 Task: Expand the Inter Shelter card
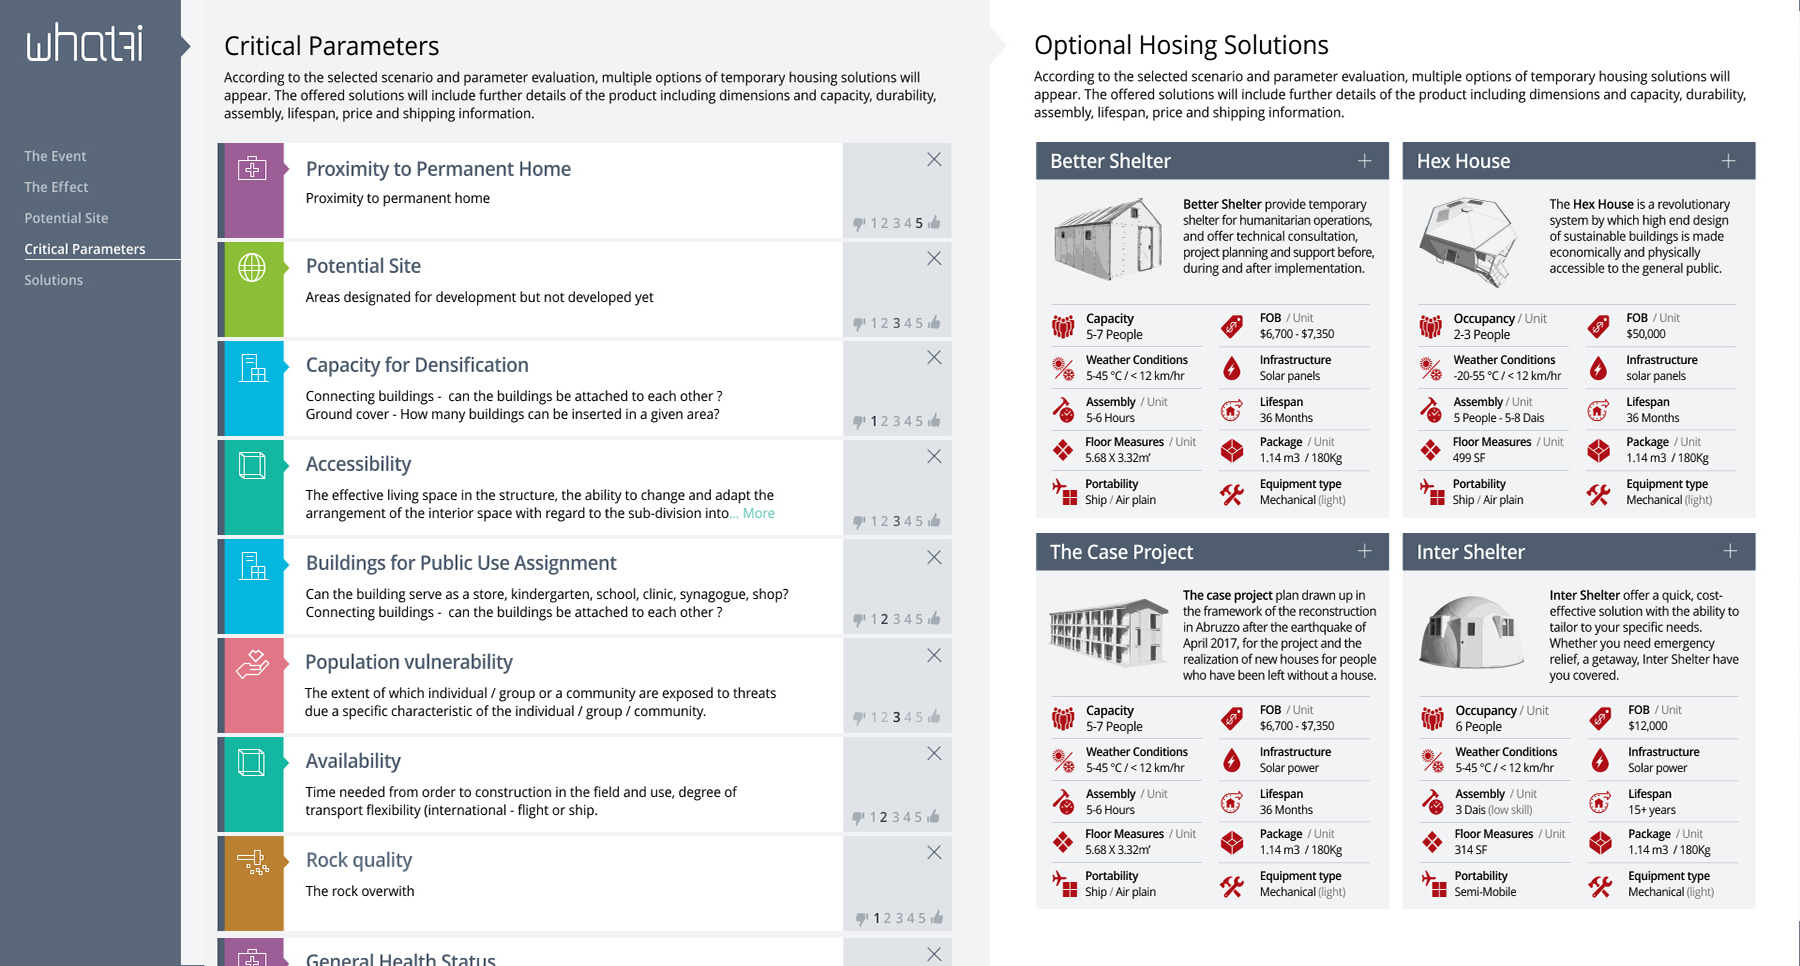point(1730,552)
